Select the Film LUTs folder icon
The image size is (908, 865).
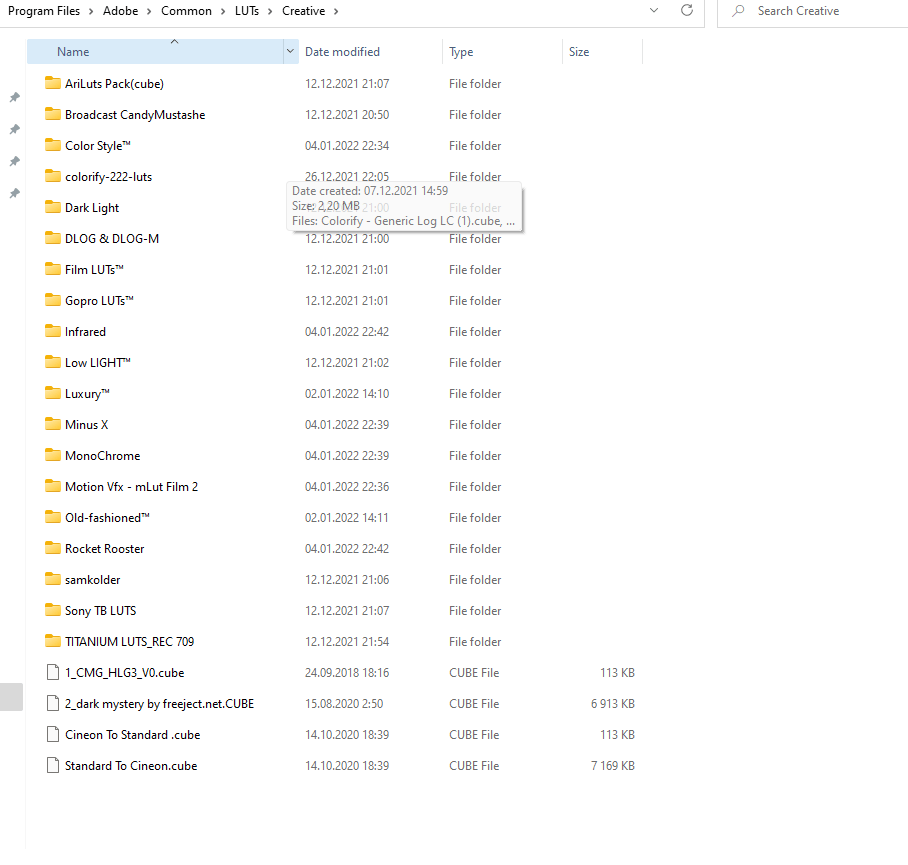click(x=53, y=269)
